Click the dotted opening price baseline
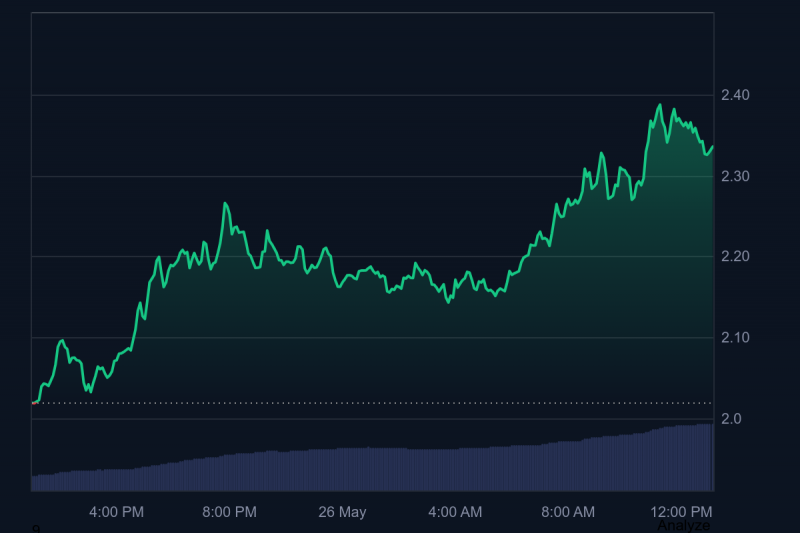Screen dimensions: 800x533 [x=372, y=403]
